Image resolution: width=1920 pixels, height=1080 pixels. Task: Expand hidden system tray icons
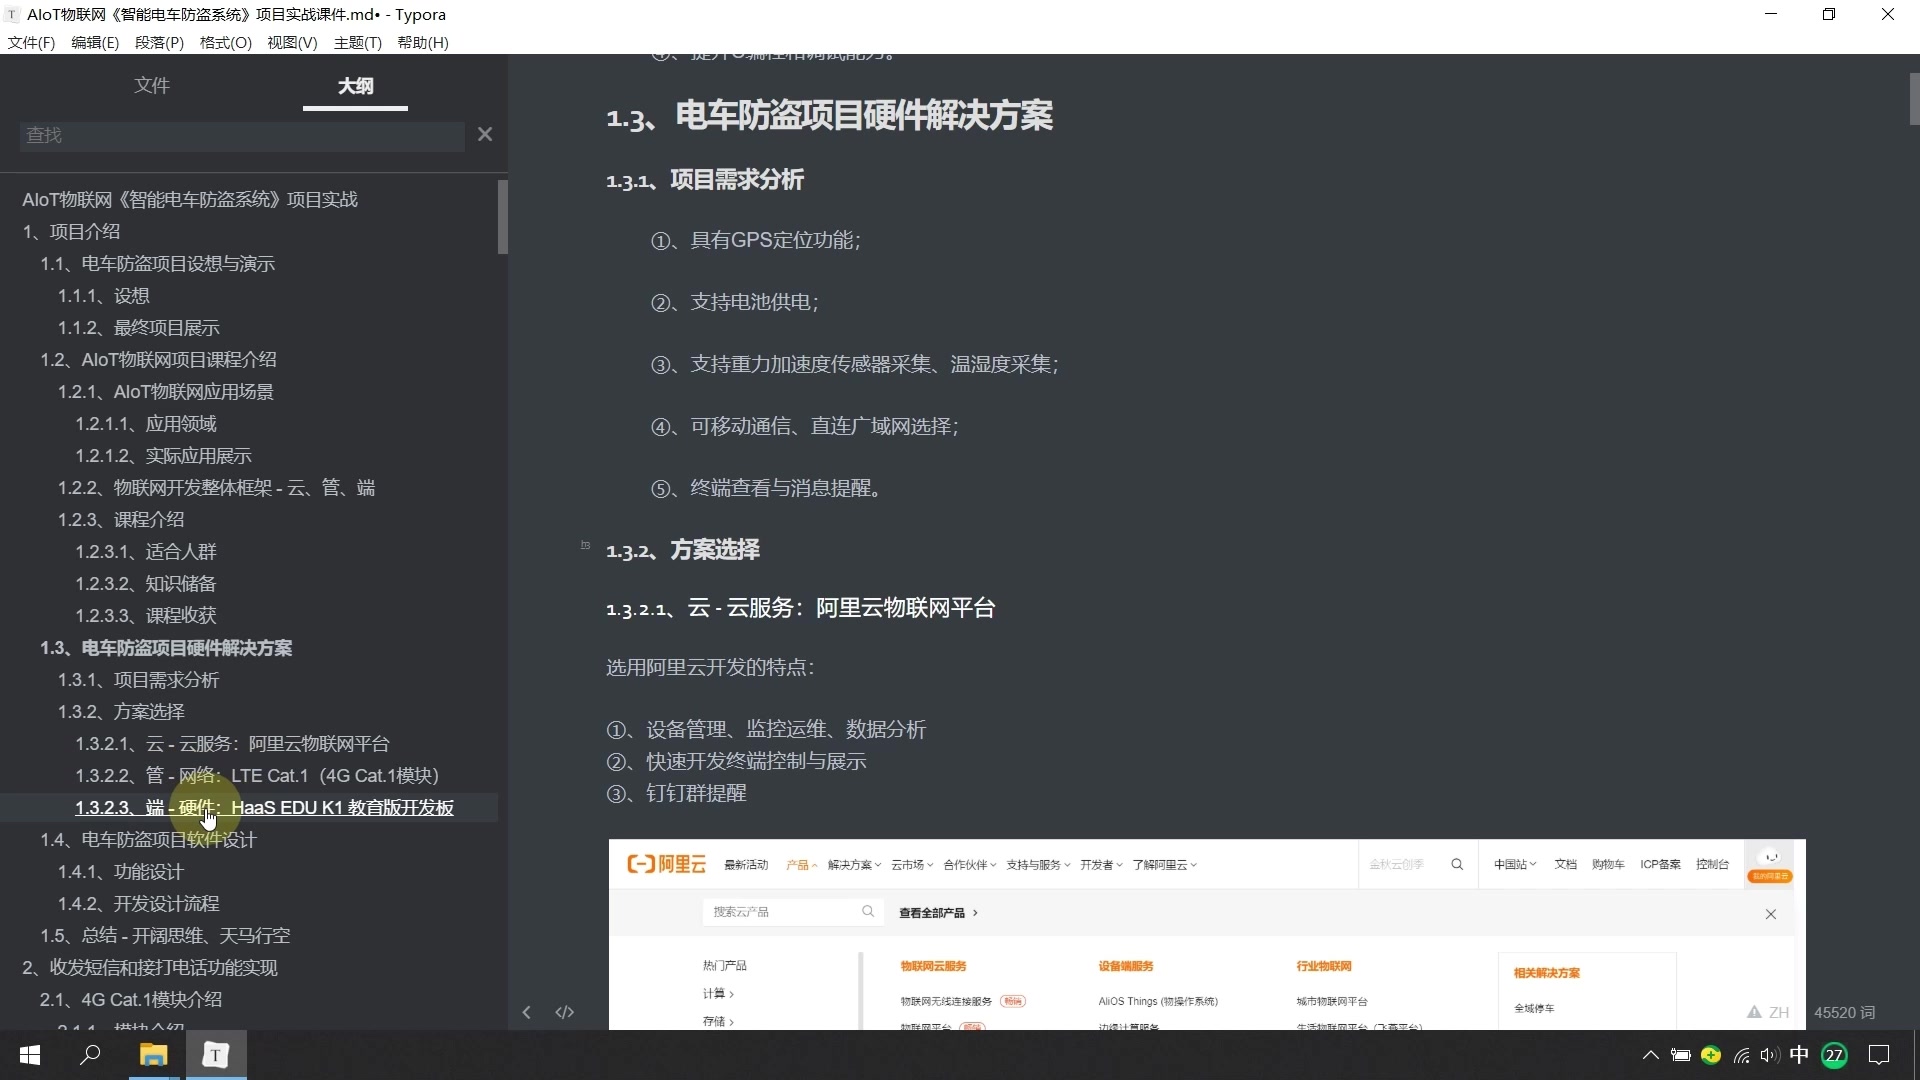tap(1651, 1055)
